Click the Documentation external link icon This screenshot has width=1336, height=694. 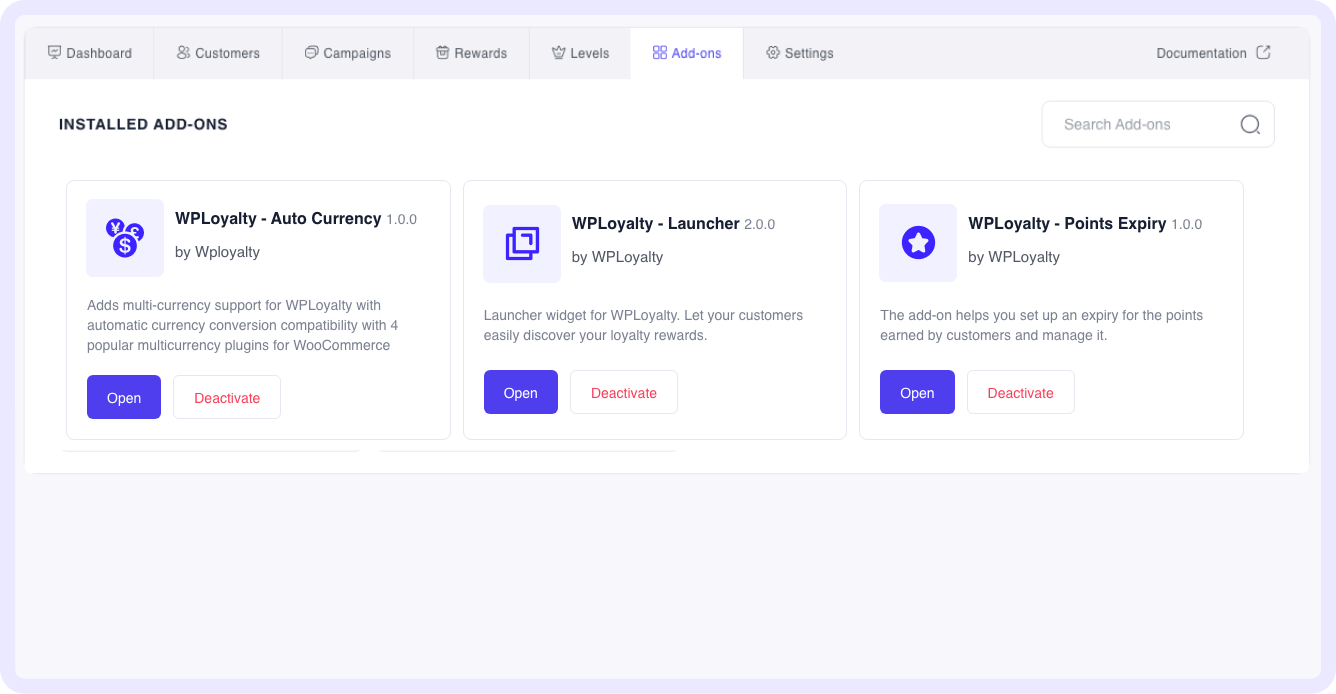(1263, 52)
